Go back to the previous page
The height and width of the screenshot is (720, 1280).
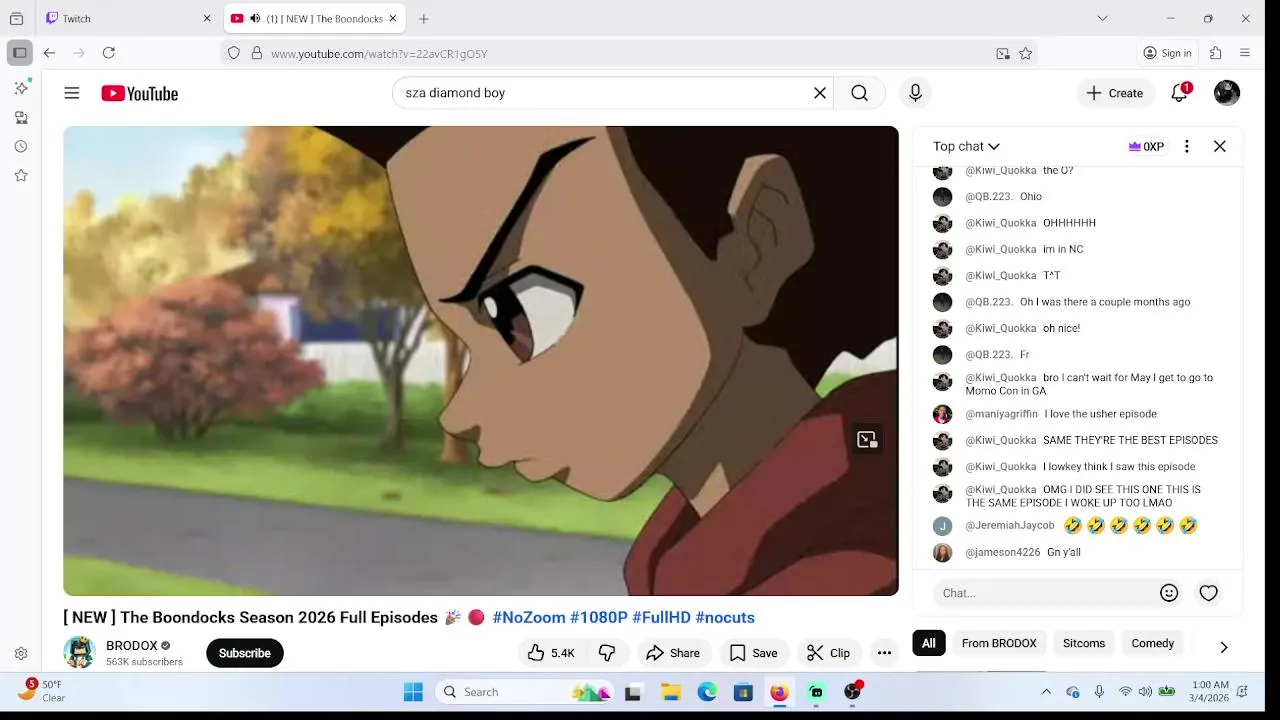pos(49,53)
